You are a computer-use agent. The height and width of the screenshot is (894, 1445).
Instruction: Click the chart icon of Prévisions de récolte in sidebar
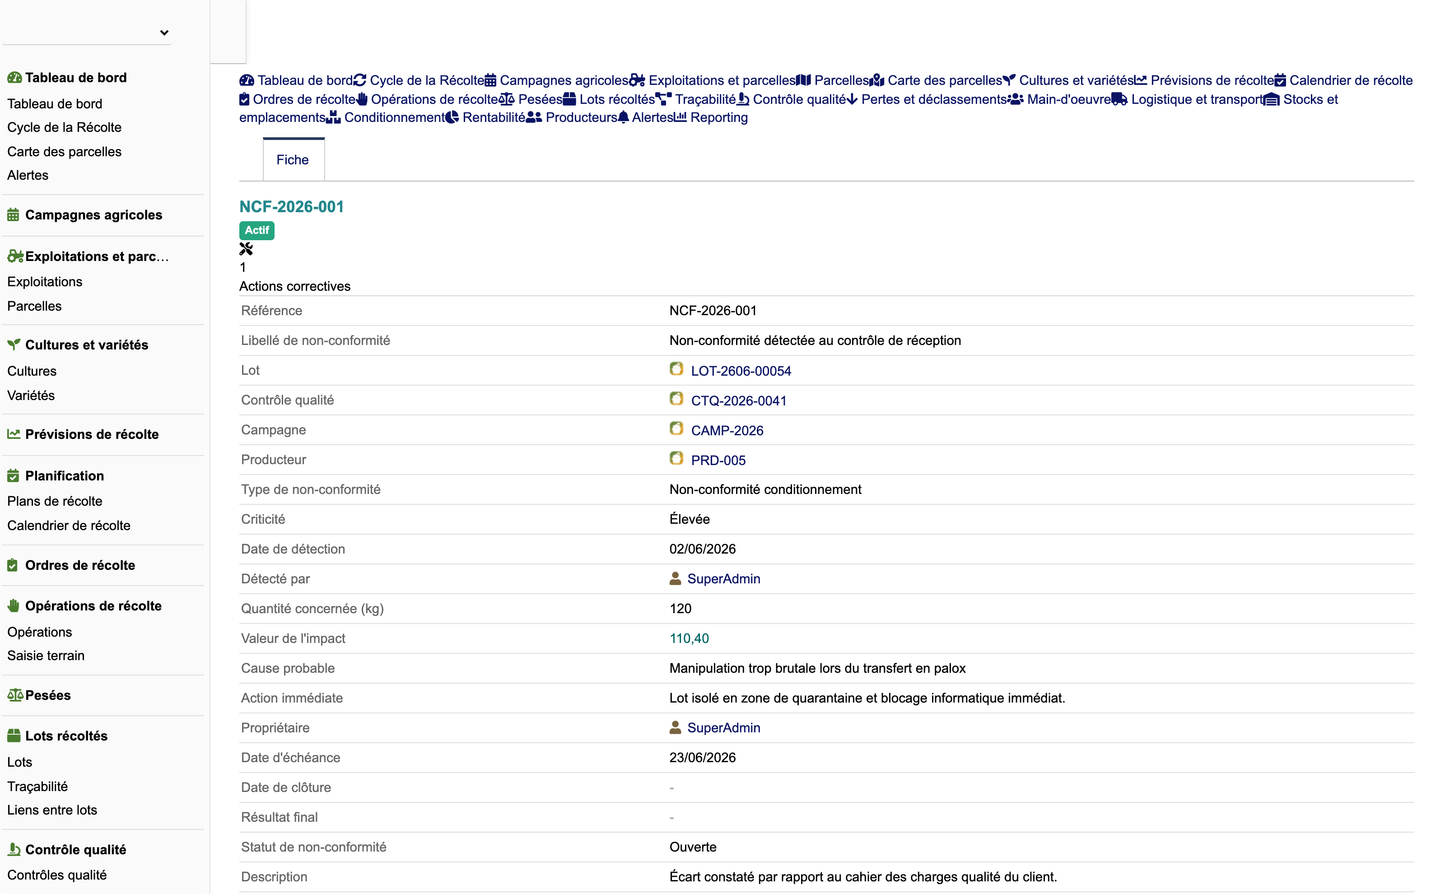coord(13,434)
